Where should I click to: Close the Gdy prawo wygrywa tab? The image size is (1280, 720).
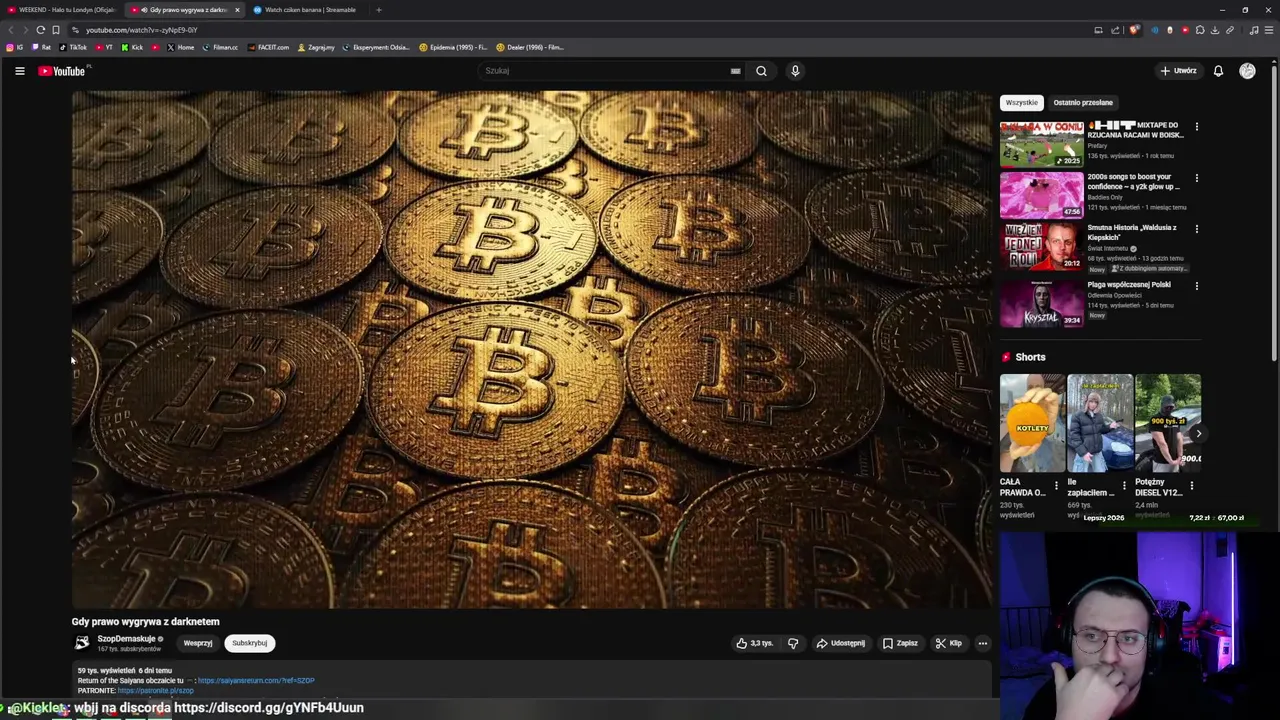tap(237, 10)
